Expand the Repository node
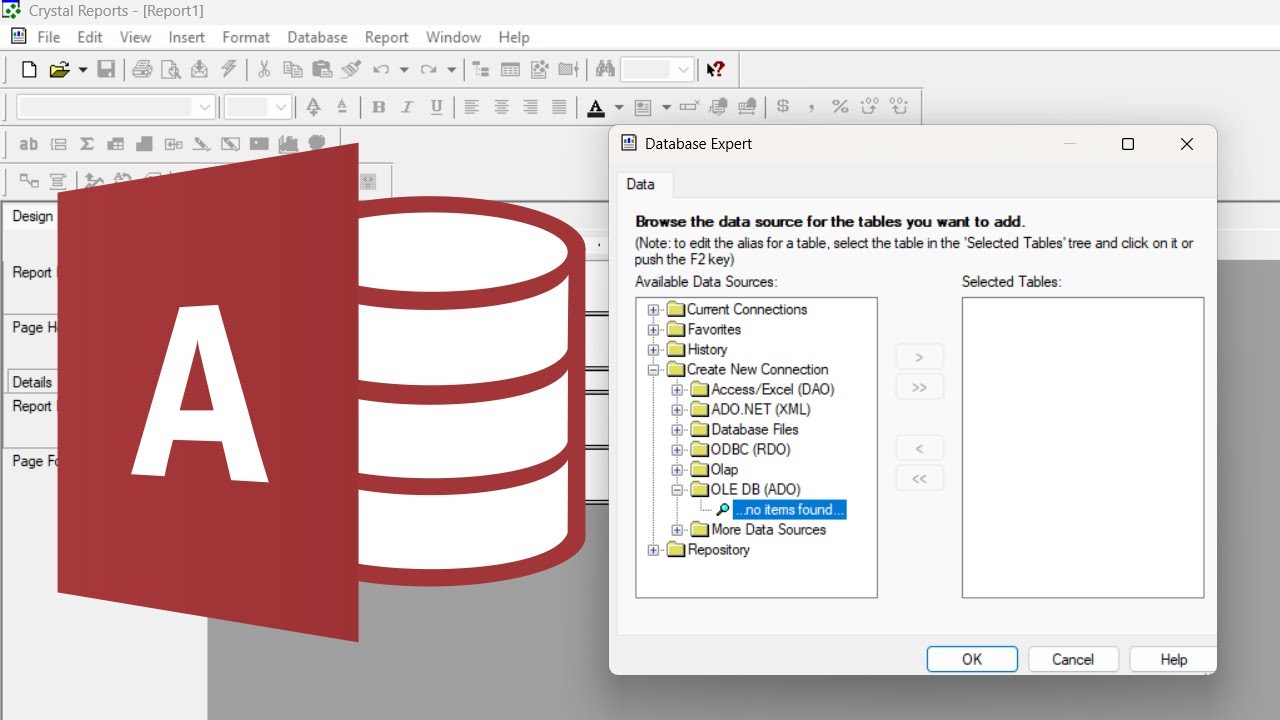The width and height of the screenshot is (1280, 720). (x=654, y=550)
